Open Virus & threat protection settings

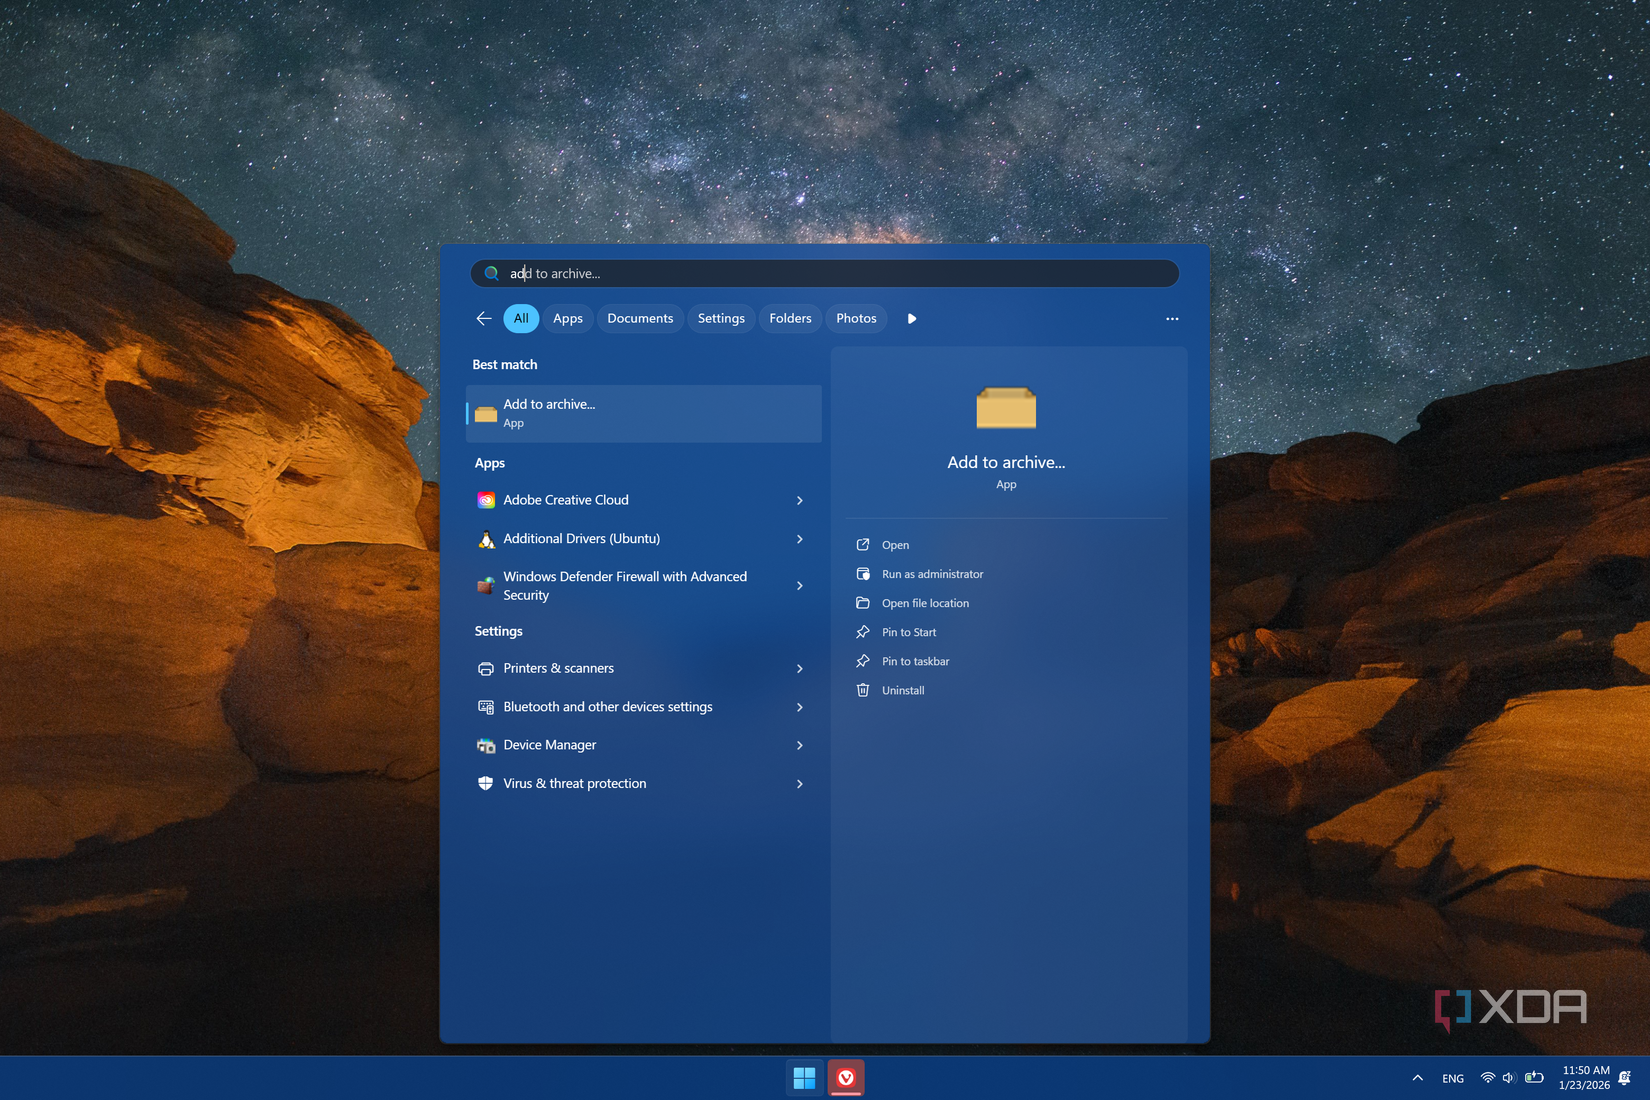tap(574, 783)
